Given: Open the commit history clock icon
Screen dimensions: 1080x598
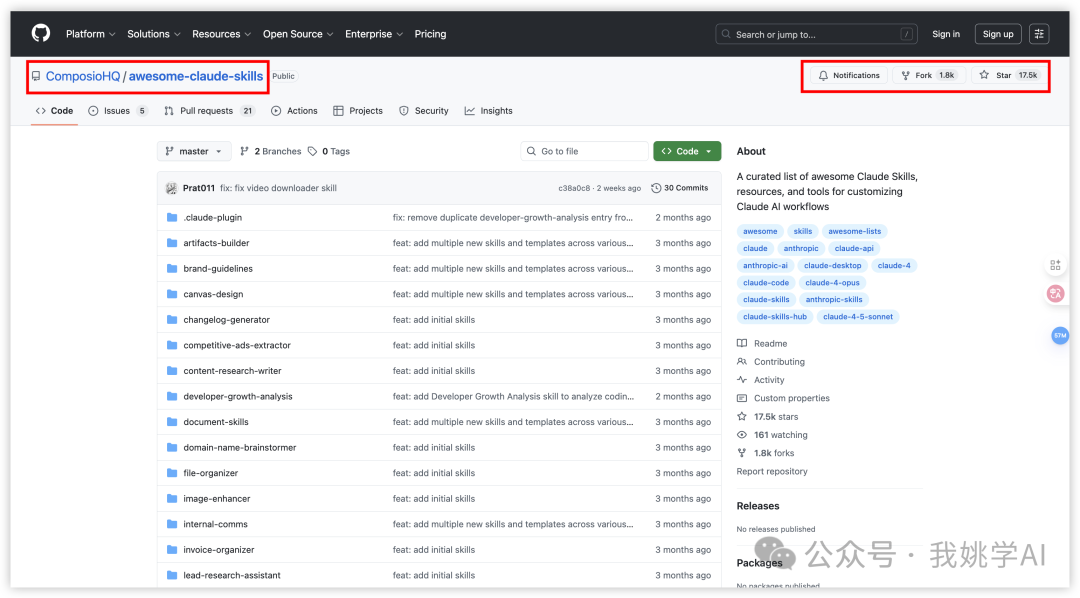Looking at the screenshot, I should click(656, 188).
